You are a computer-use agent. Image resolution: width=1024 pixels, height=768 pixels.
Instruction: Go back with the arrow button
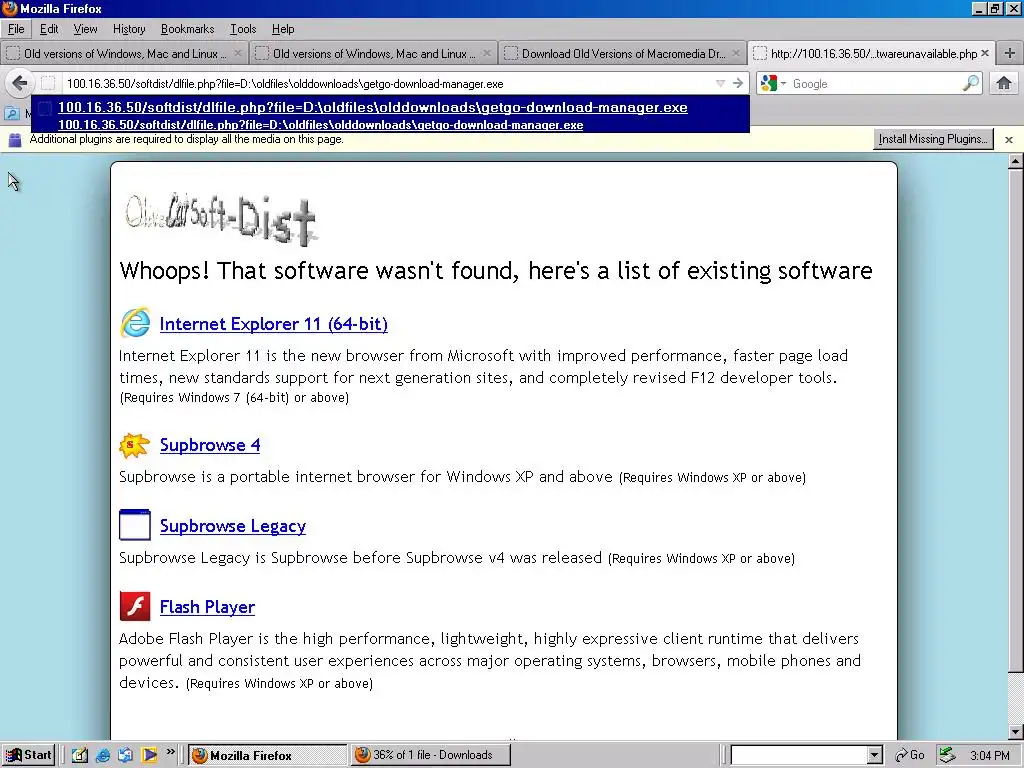click(x=20, y=84)
